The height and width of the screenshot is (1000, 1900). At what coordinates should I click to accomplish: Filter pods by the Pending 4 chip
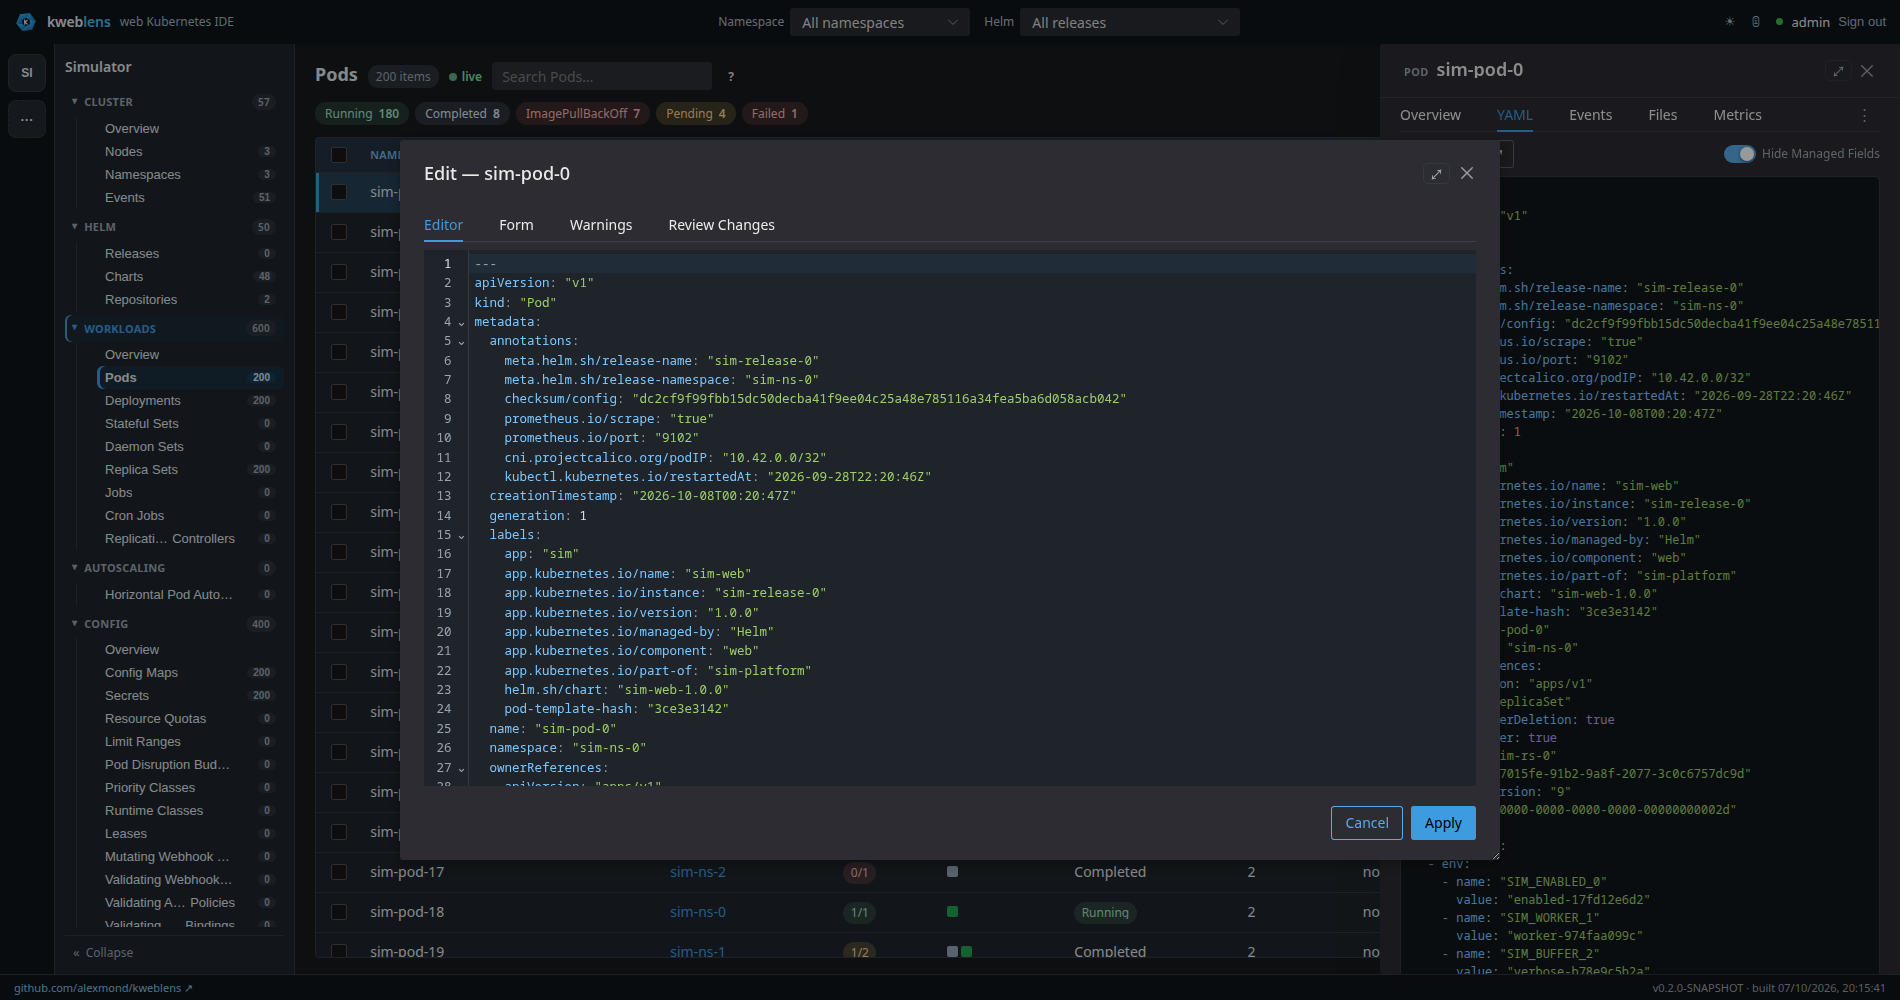696,114
